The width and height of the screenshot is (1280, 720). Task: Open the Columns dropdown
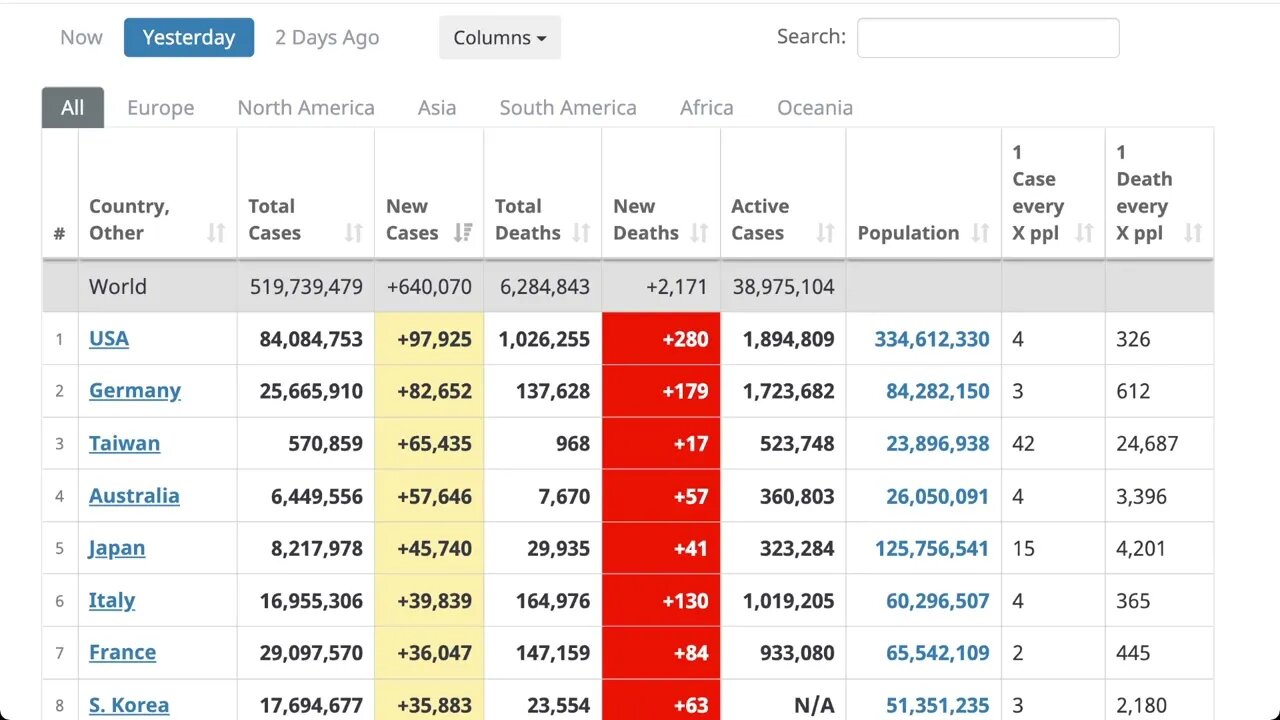pos(499,38)
